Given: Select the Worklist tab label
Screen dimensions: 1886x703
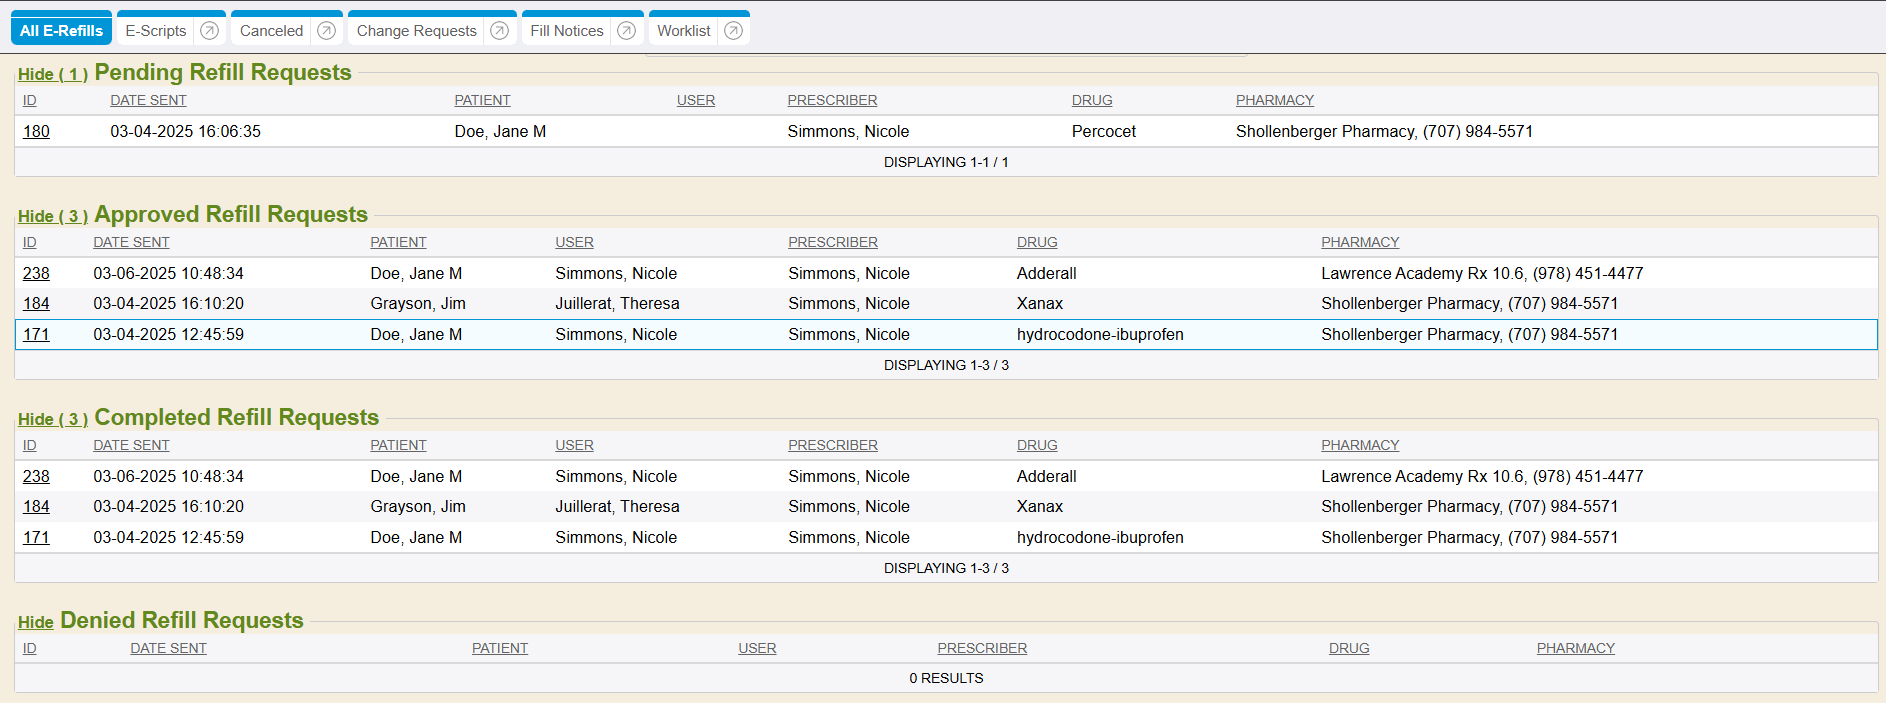Looking at the screenshot, I should (x=683, y=31).
